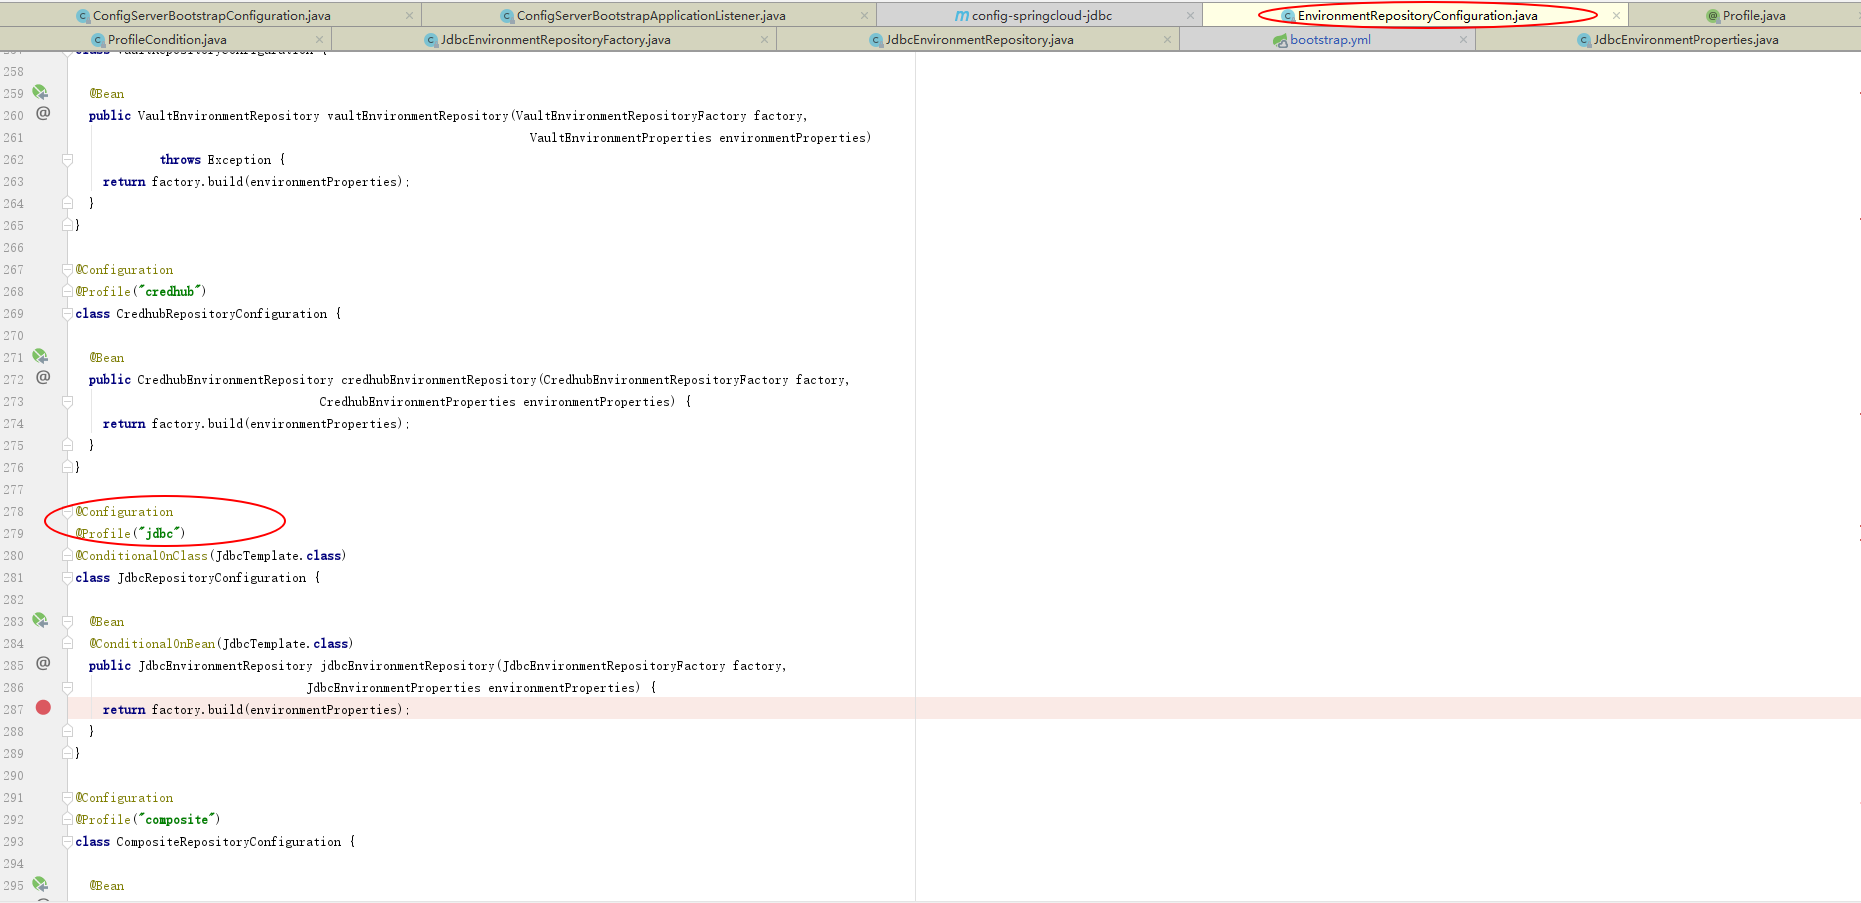Close the ProfileCondition.java tab
This screenshot has width=1861, height=903.
318,39
